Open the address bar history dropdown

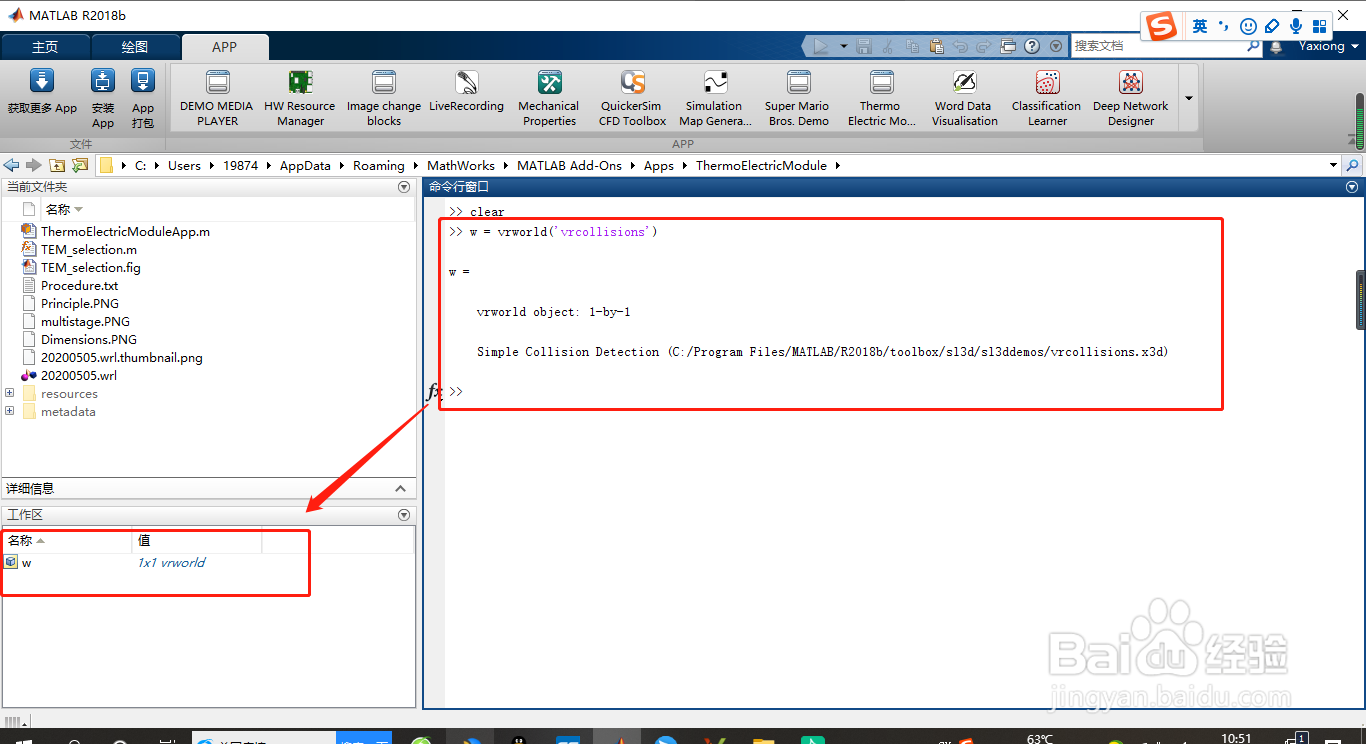1333,165
